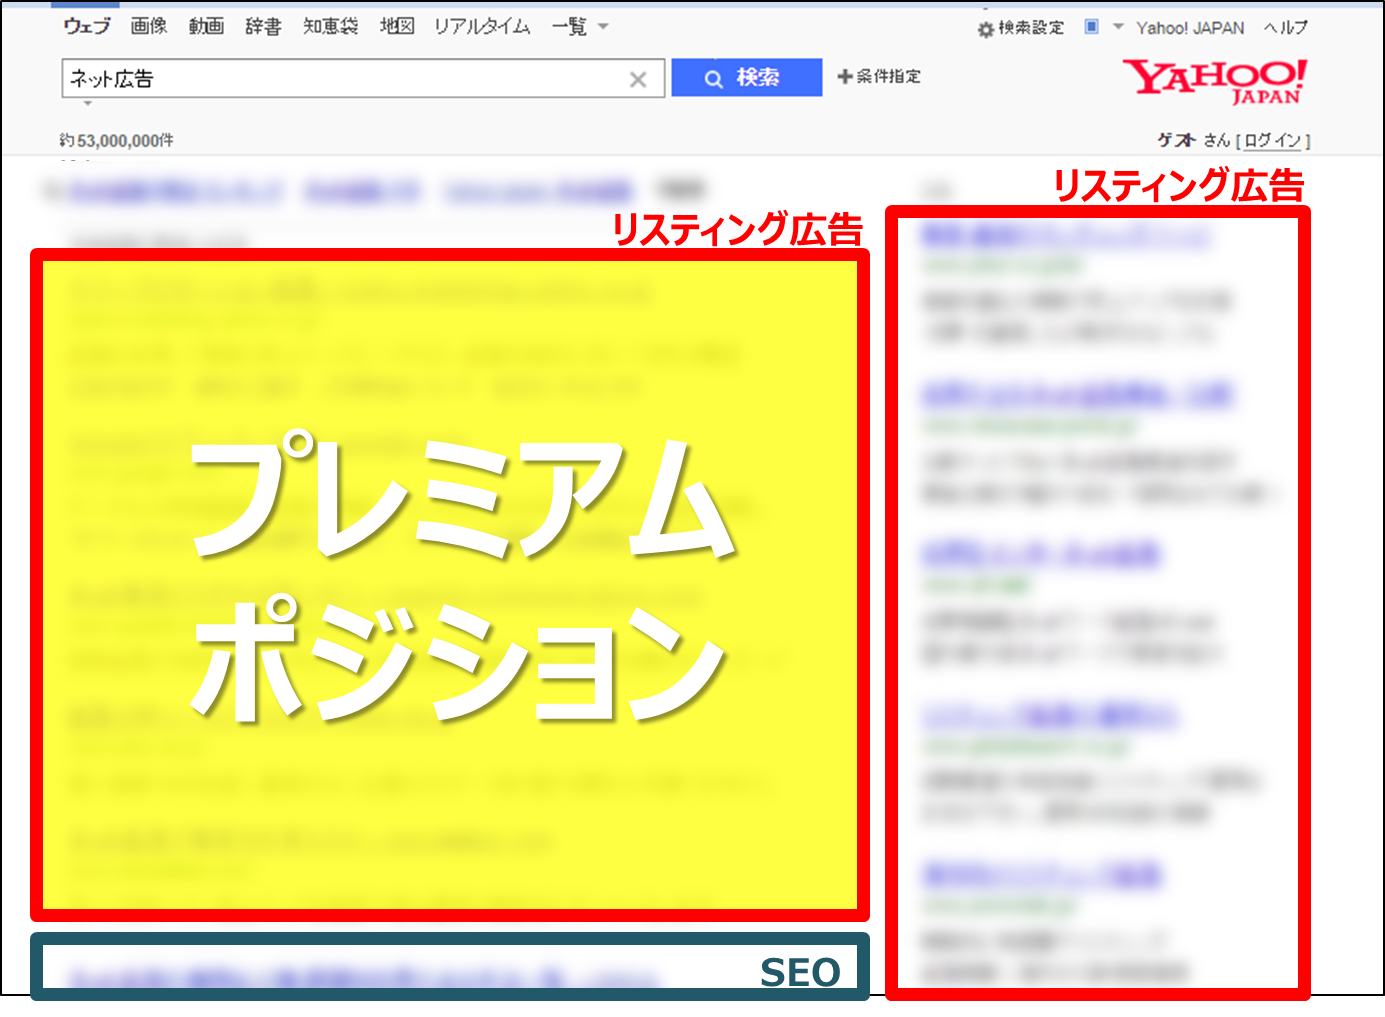The image size is (1385, 1017).
Task: Expand the small arrow below the search box
Action: point(88,103)
